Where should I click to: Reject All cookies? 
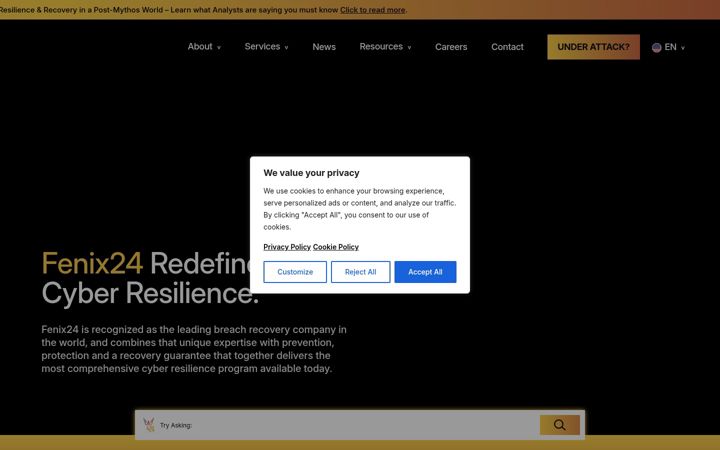point(360,272)
